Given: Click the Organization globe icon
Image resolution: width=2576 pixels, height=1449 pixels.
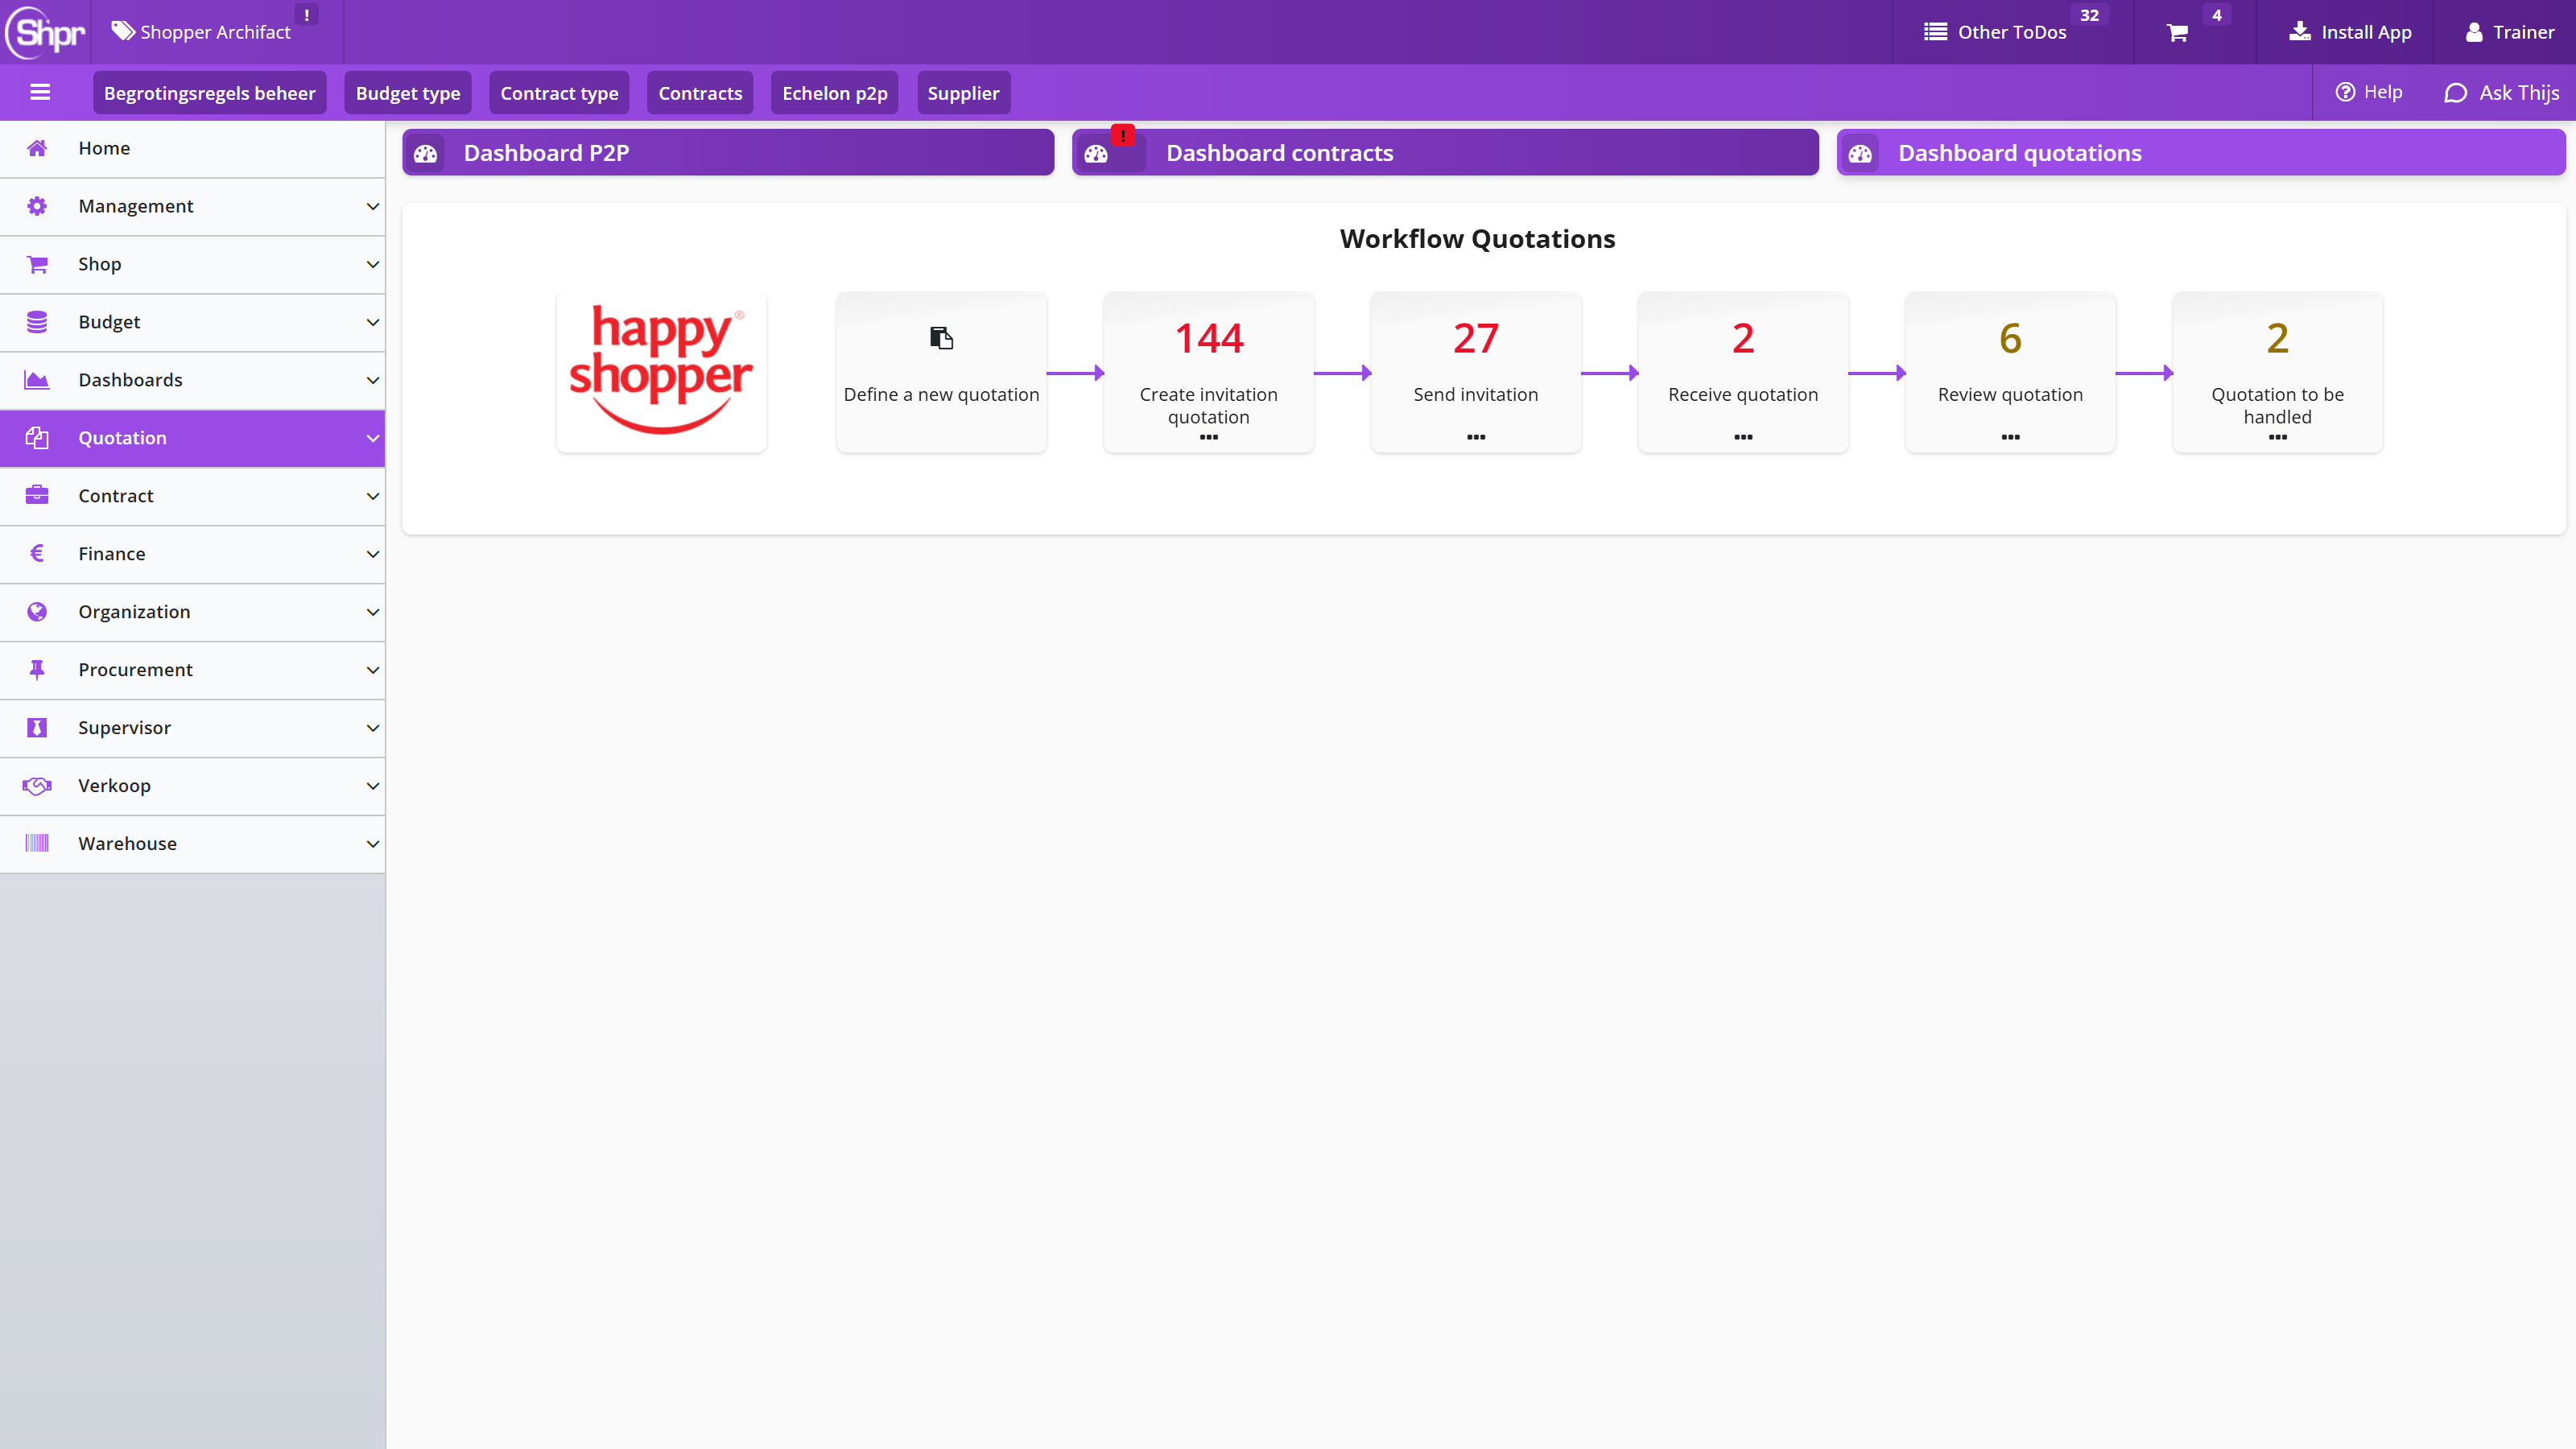Looking at the screenshot, I should [37, 612].
